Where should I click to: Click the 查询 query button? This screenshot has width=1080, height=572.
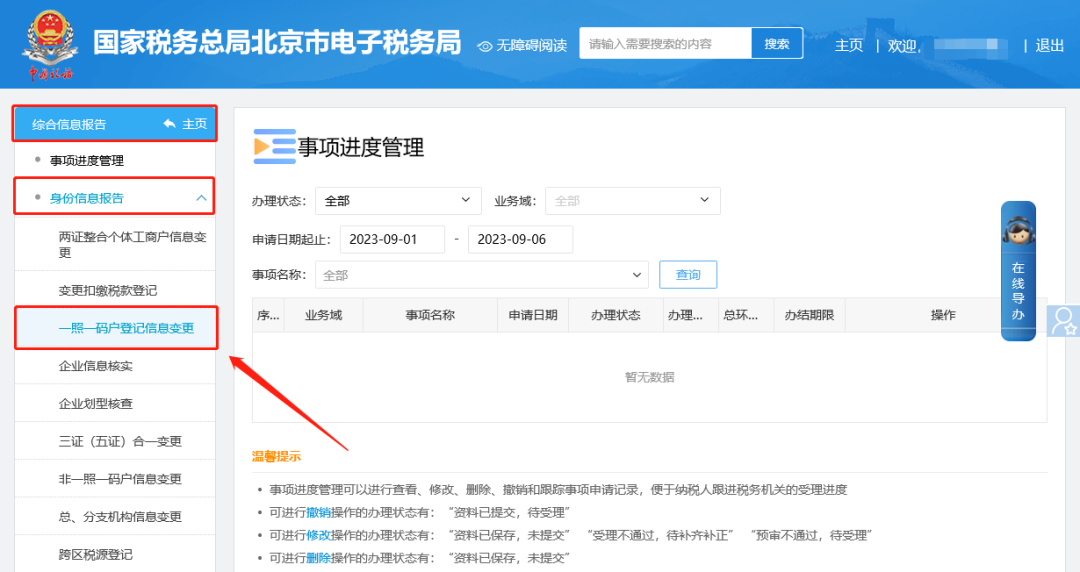tap(688, 274)
